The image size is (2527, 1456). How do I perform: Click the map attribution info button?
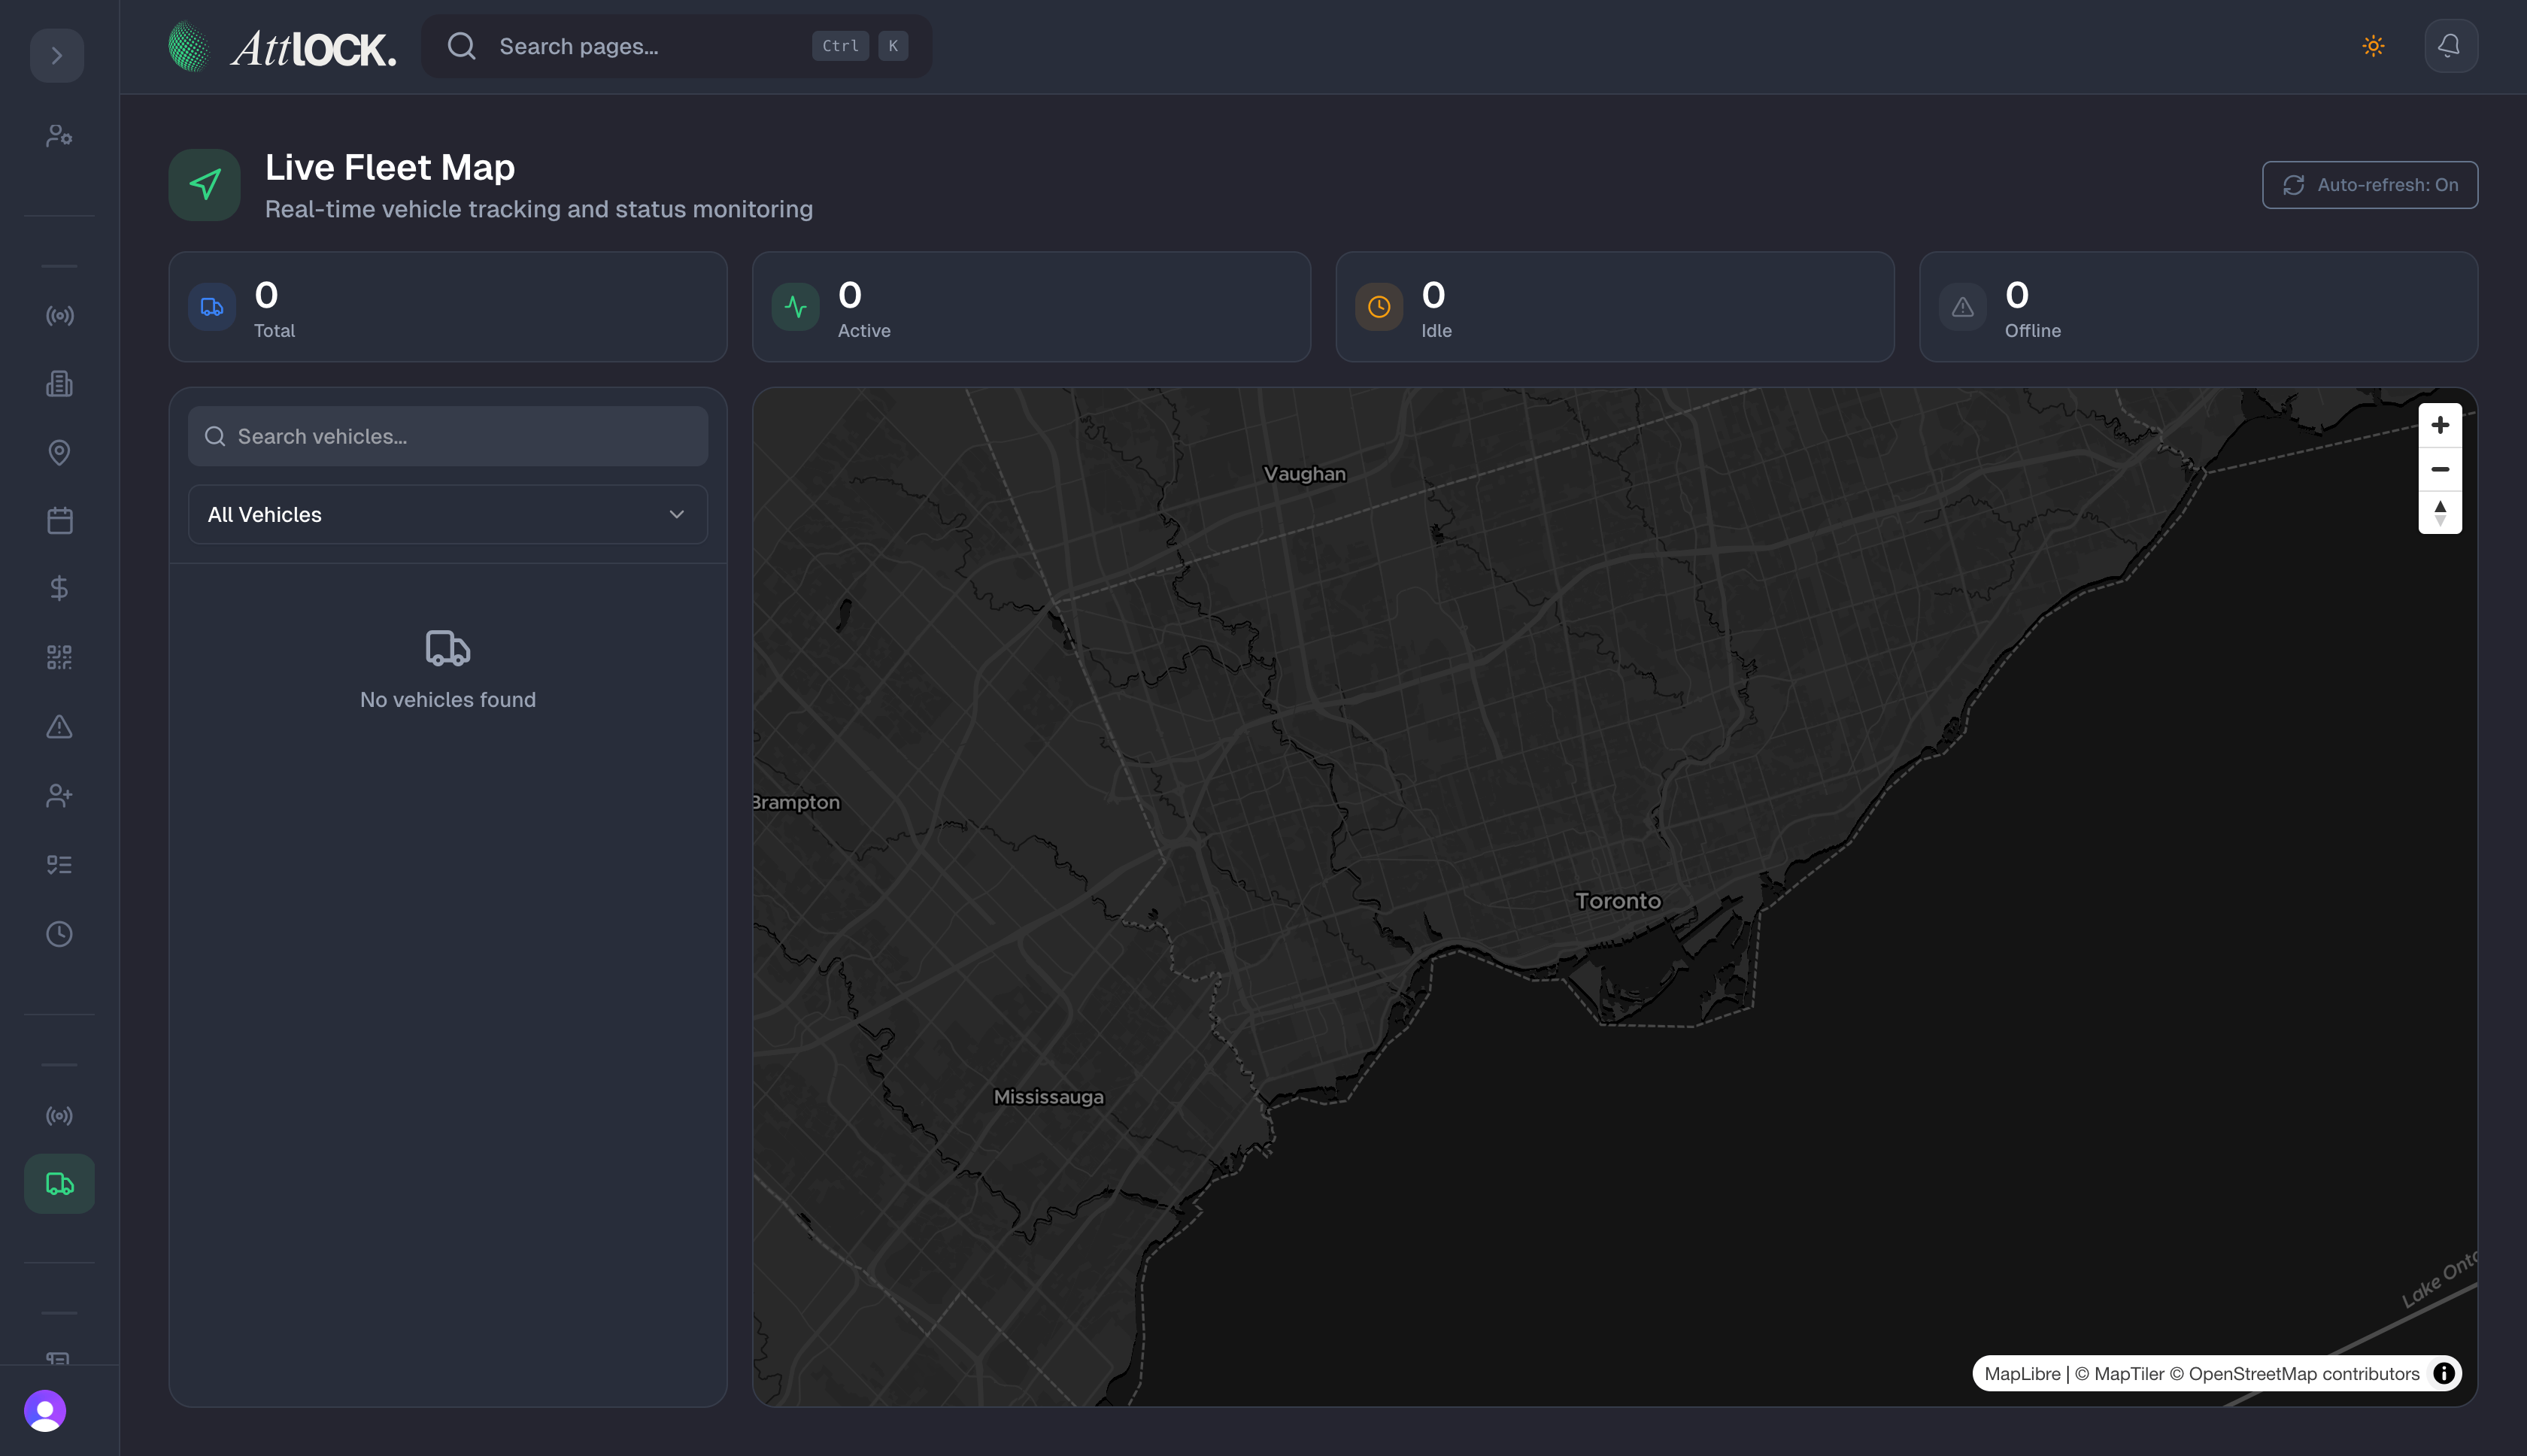2446,1373
